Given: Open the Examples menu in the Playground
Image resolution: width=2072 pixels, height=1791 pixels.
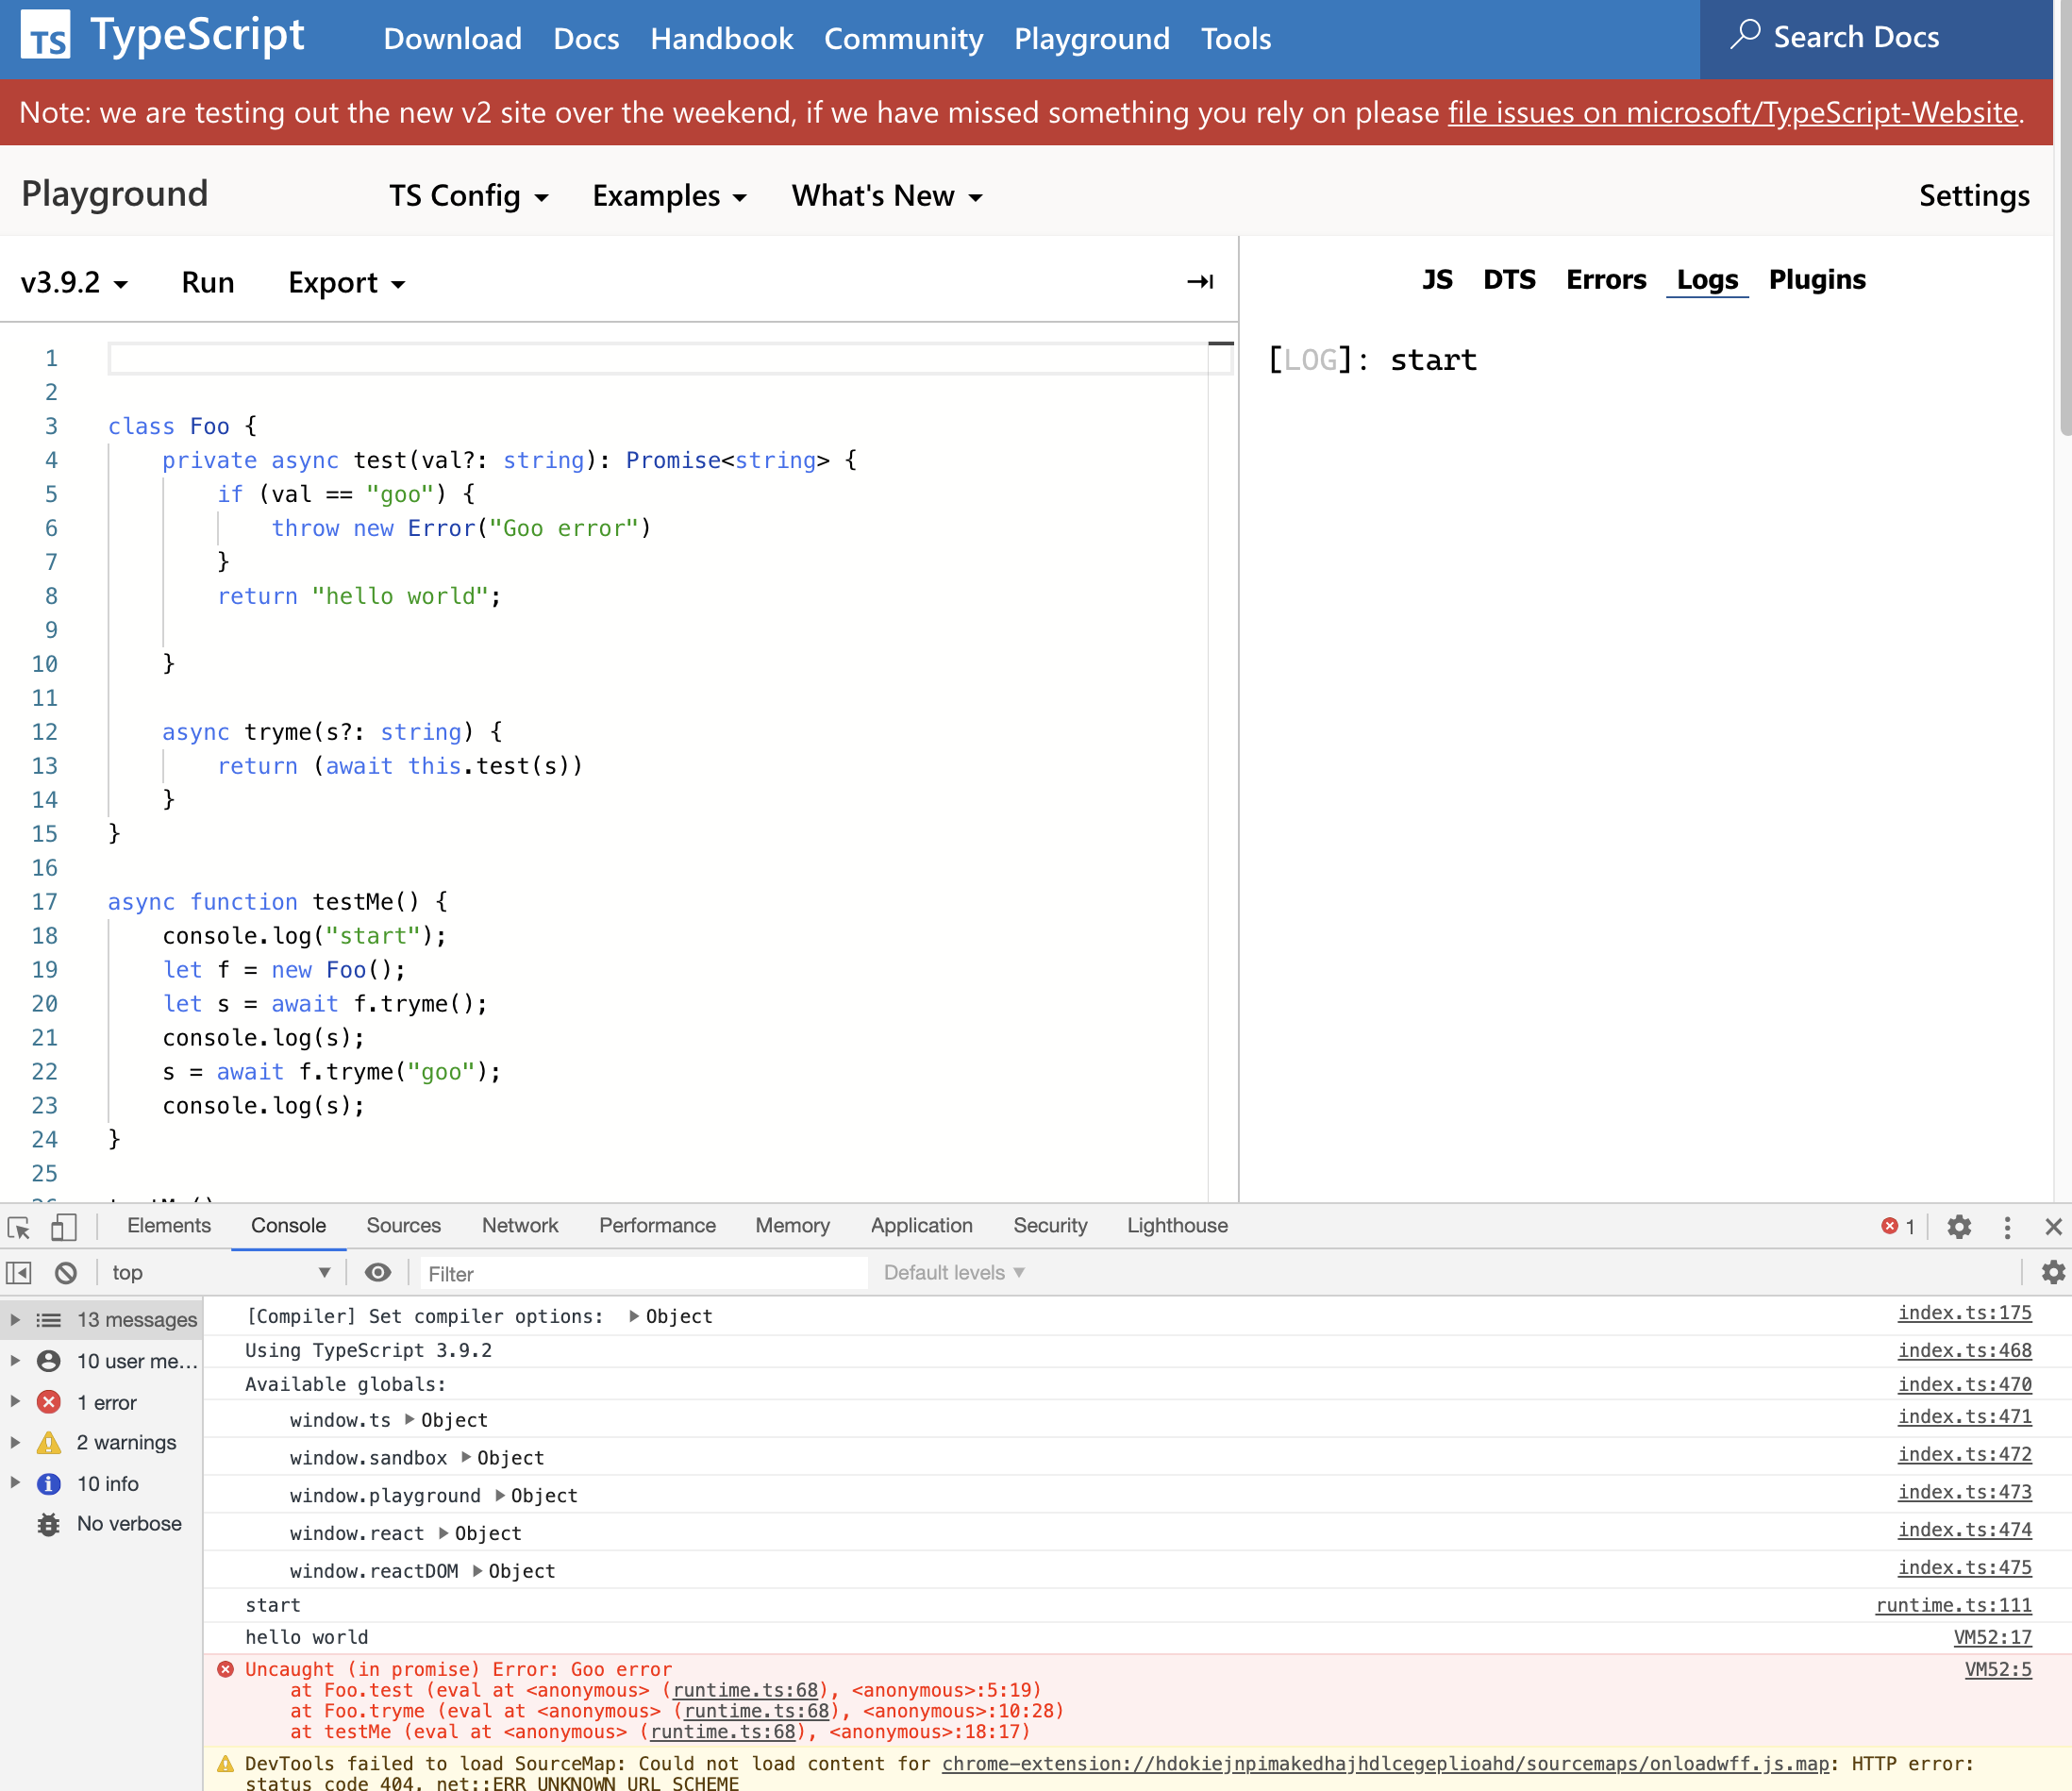Looking at the screenshot, I should coord(669,196).
